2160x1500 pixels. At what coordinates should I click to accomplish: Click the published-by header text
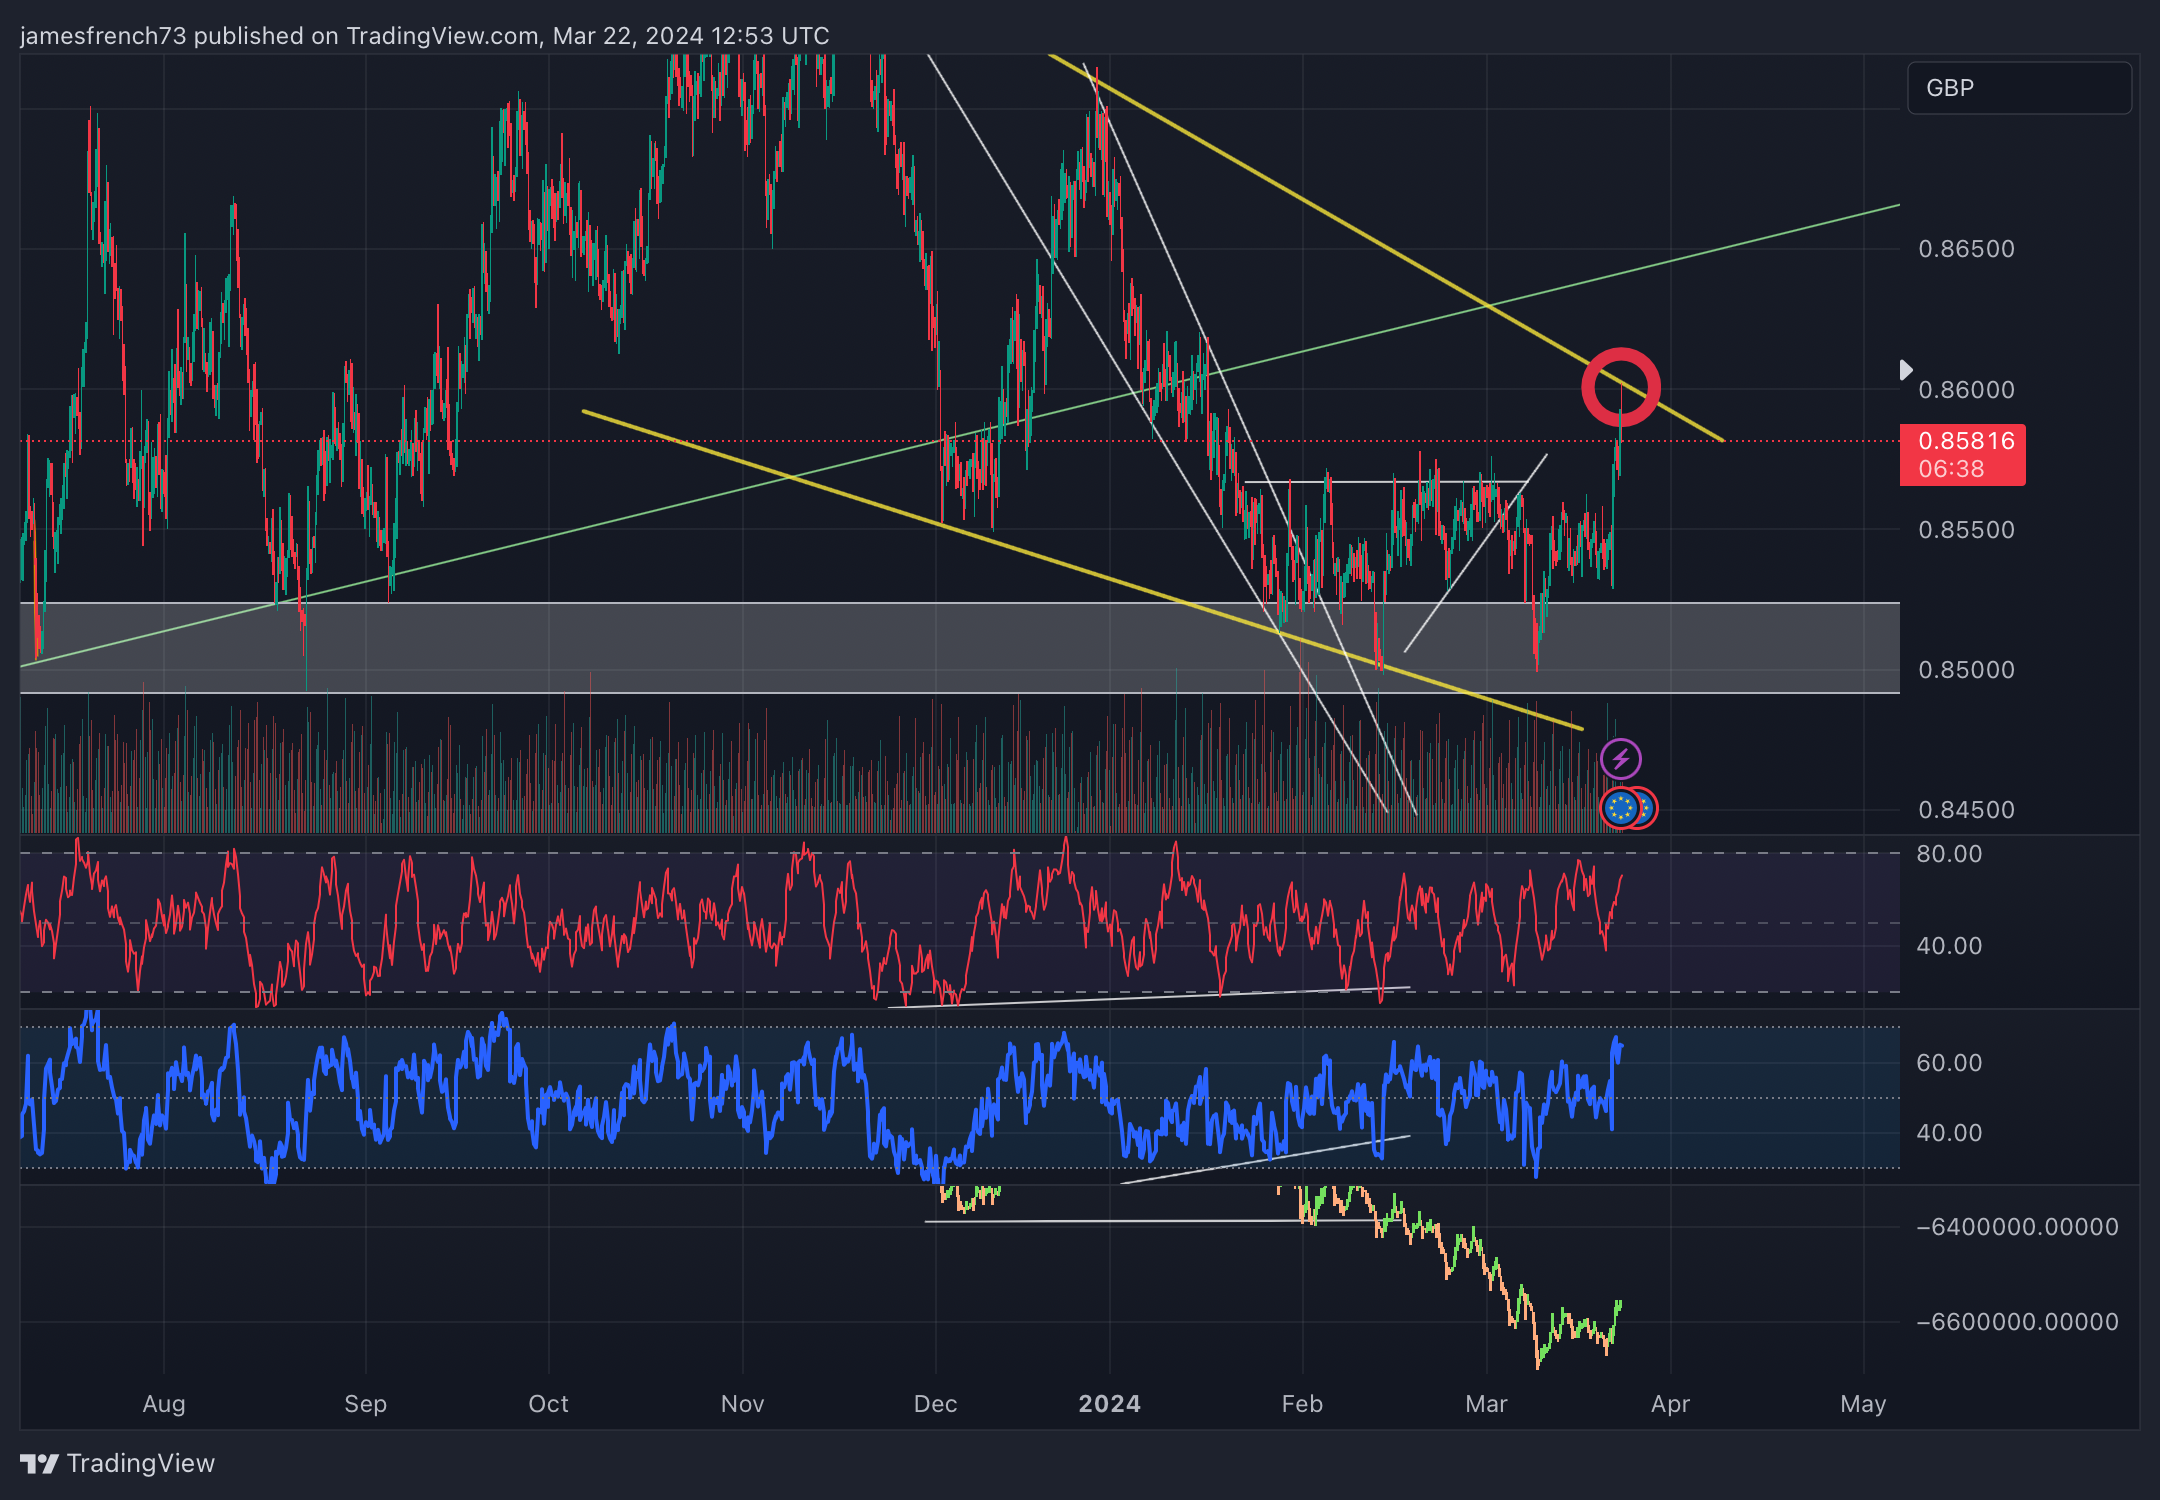[x=424, y=36]
